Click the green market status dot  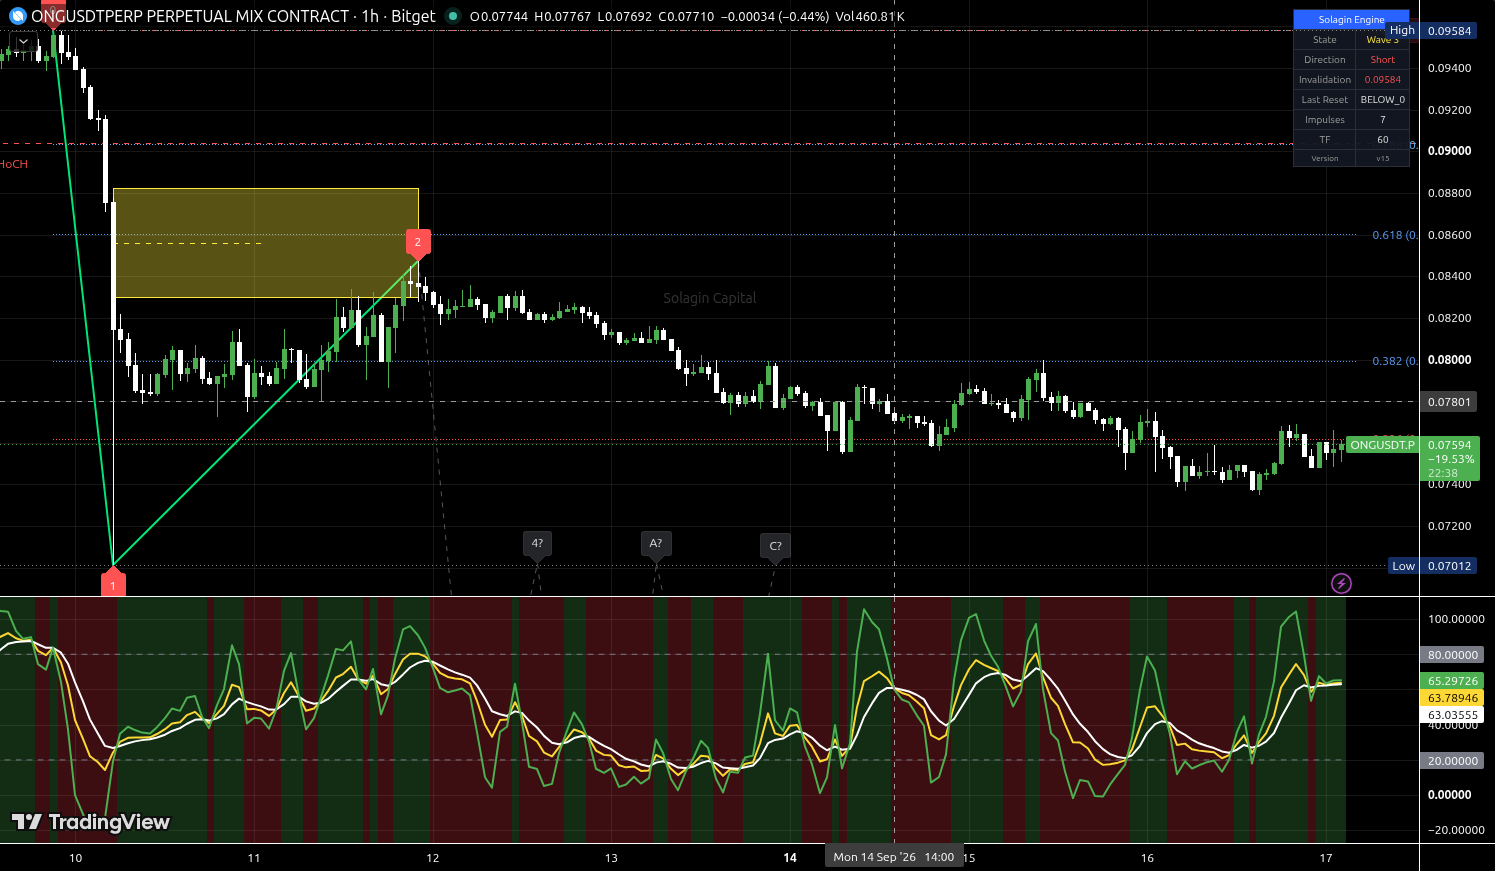pos(453,16)
